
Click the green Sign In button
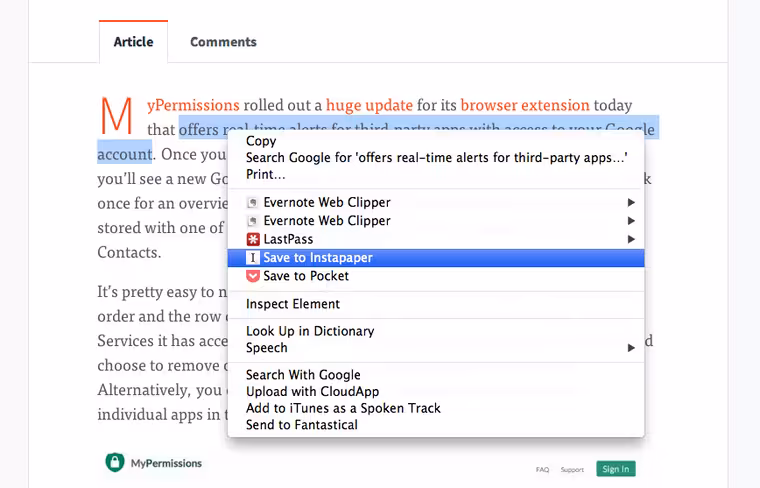pos(616,469)
